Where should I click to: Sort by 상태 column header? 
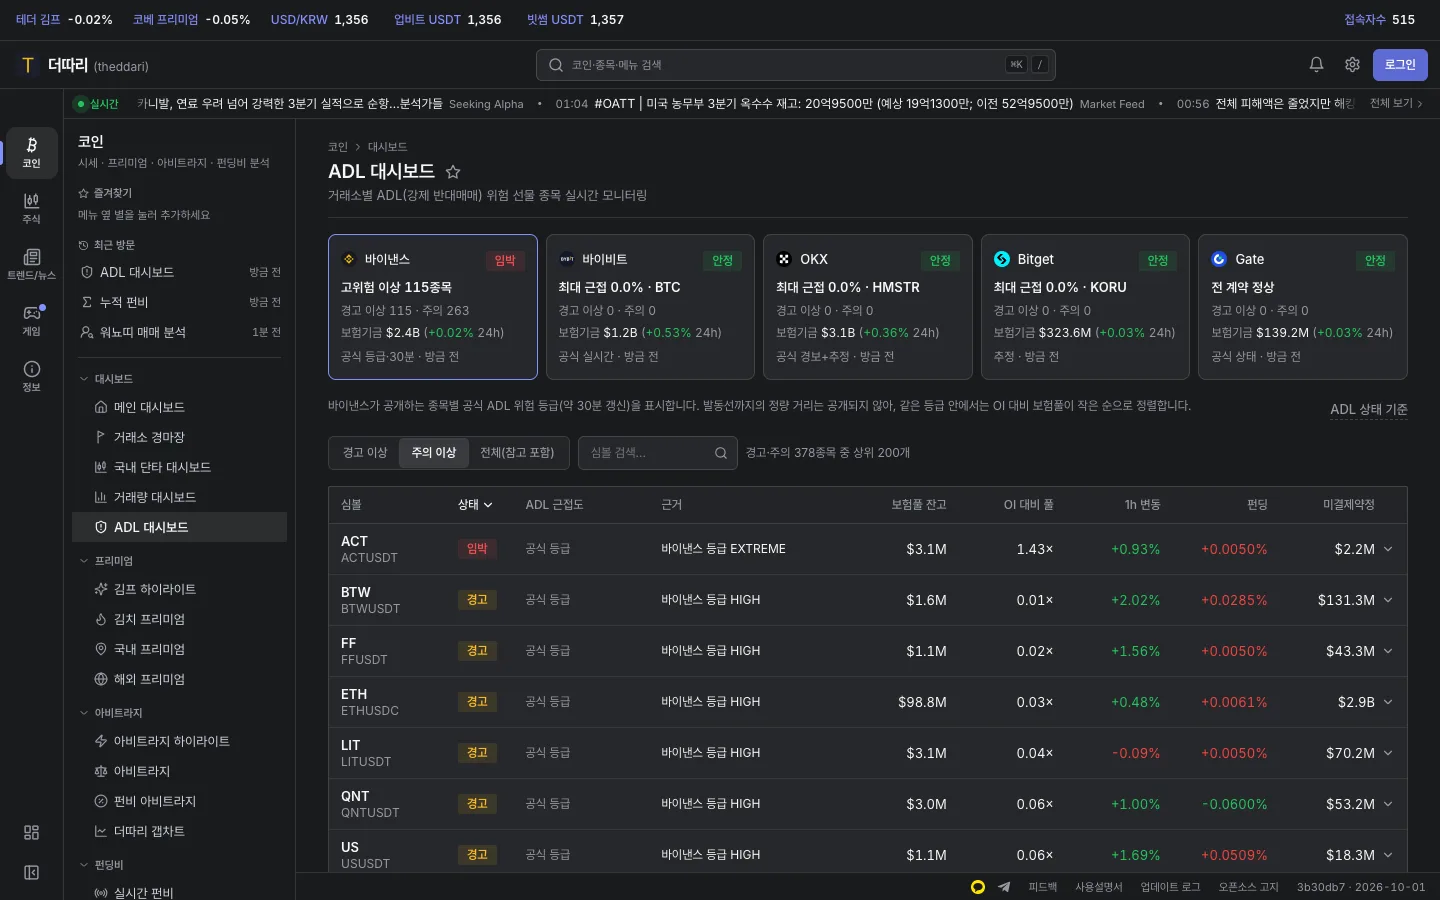click(475, 505)
